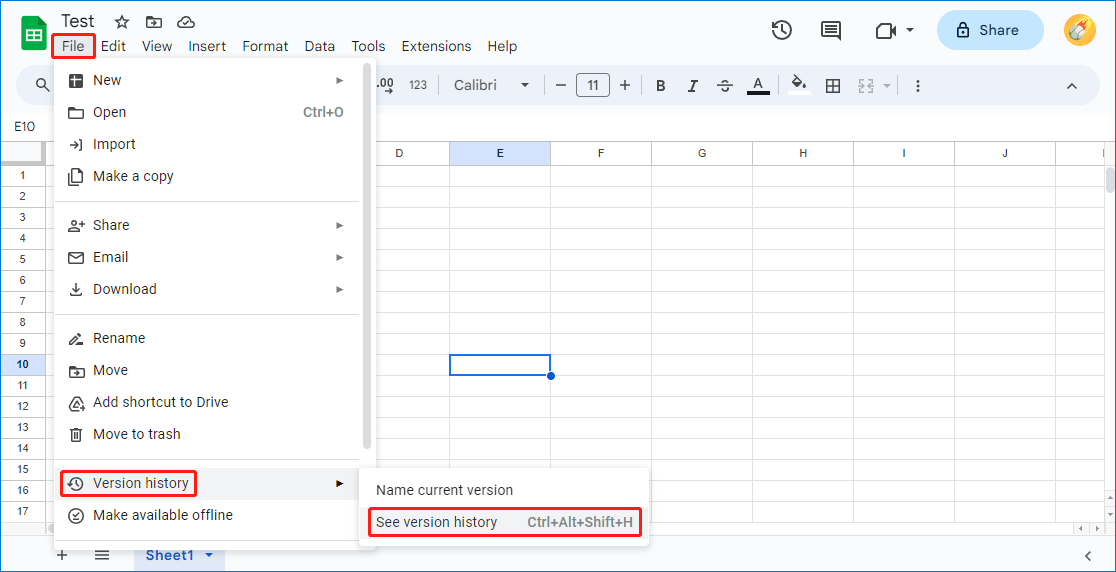Open the fill color bucket
1116x572 pixels.
click(x=799, y=85)
